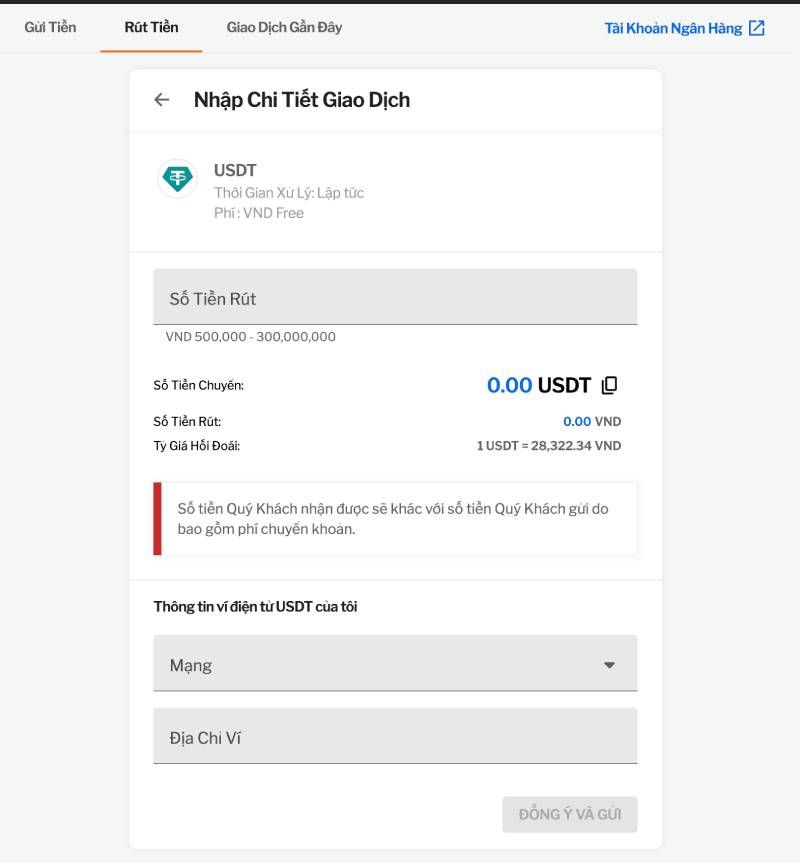Select the USDT currency icon in details header
The image size is (800, 863).
(176, 179)
